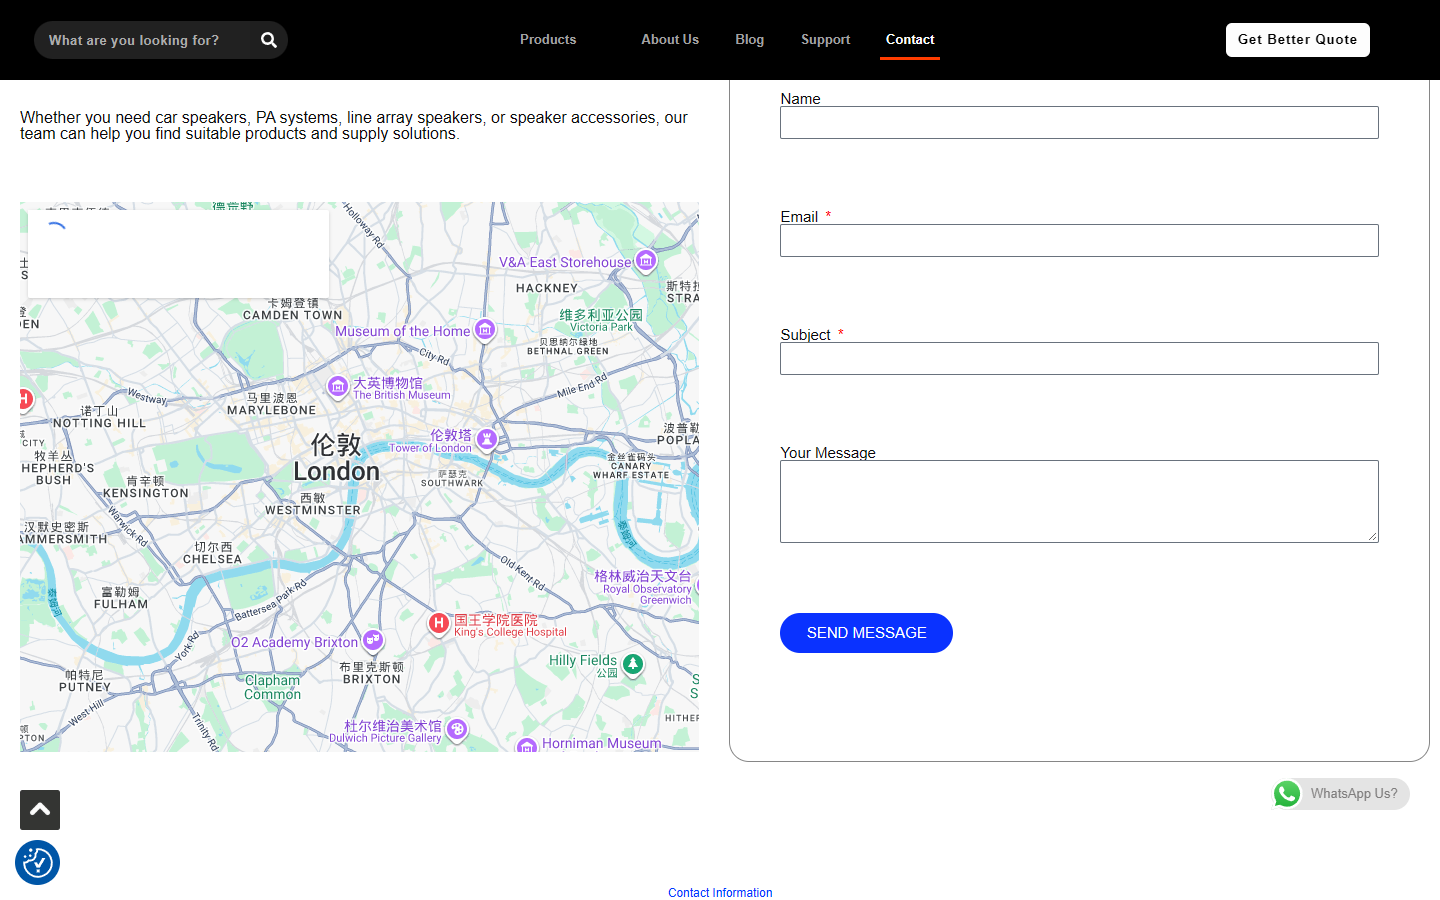This screenshot has height=900, width=1440.
Task: Select the Dulwich Picture Gallery marker icon
Action: pos(457,729)
